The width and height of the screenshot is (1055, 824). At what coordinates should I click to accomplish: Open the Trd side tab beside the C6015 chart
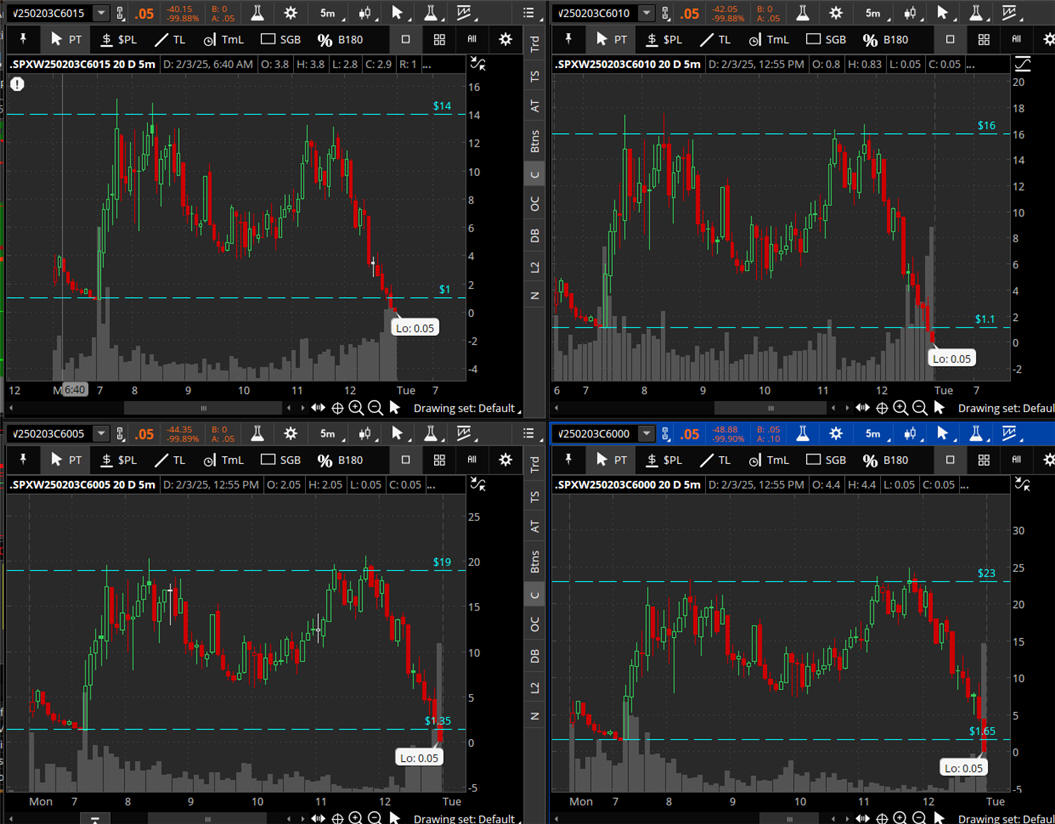535,45
